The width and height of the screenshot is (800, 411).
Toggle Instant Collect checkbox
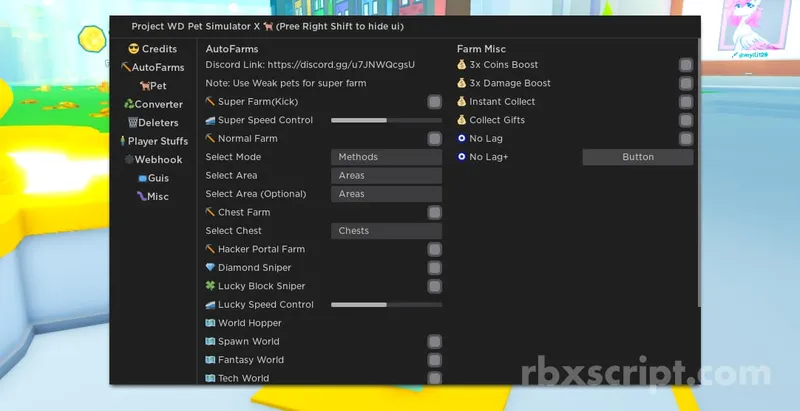pos(686,102)
